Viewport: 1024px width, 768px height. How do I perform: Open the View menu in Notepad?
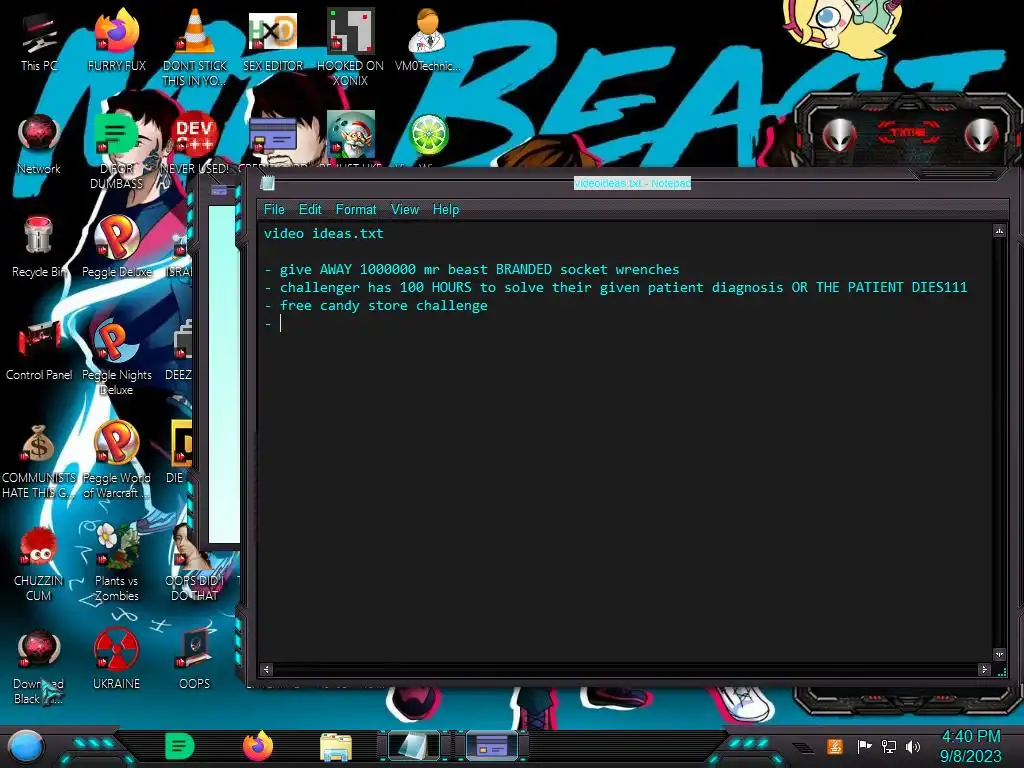[x=405, y=210]
